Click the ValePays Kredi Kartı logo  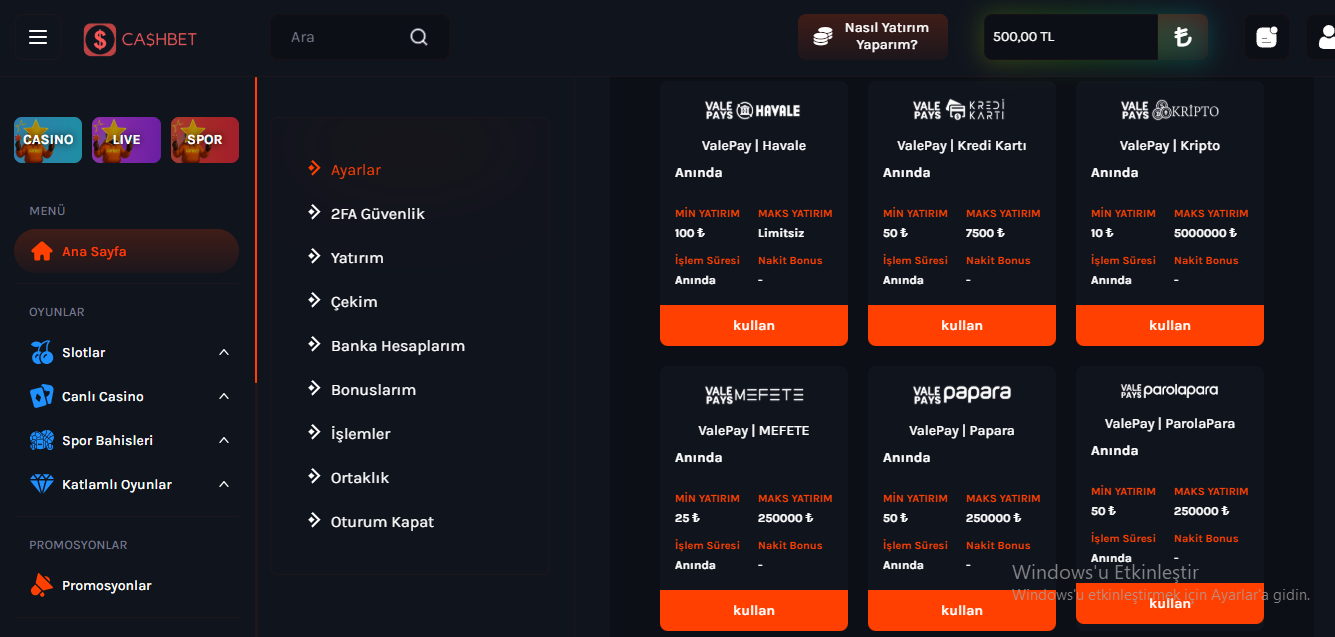click(x=961, y=110)
